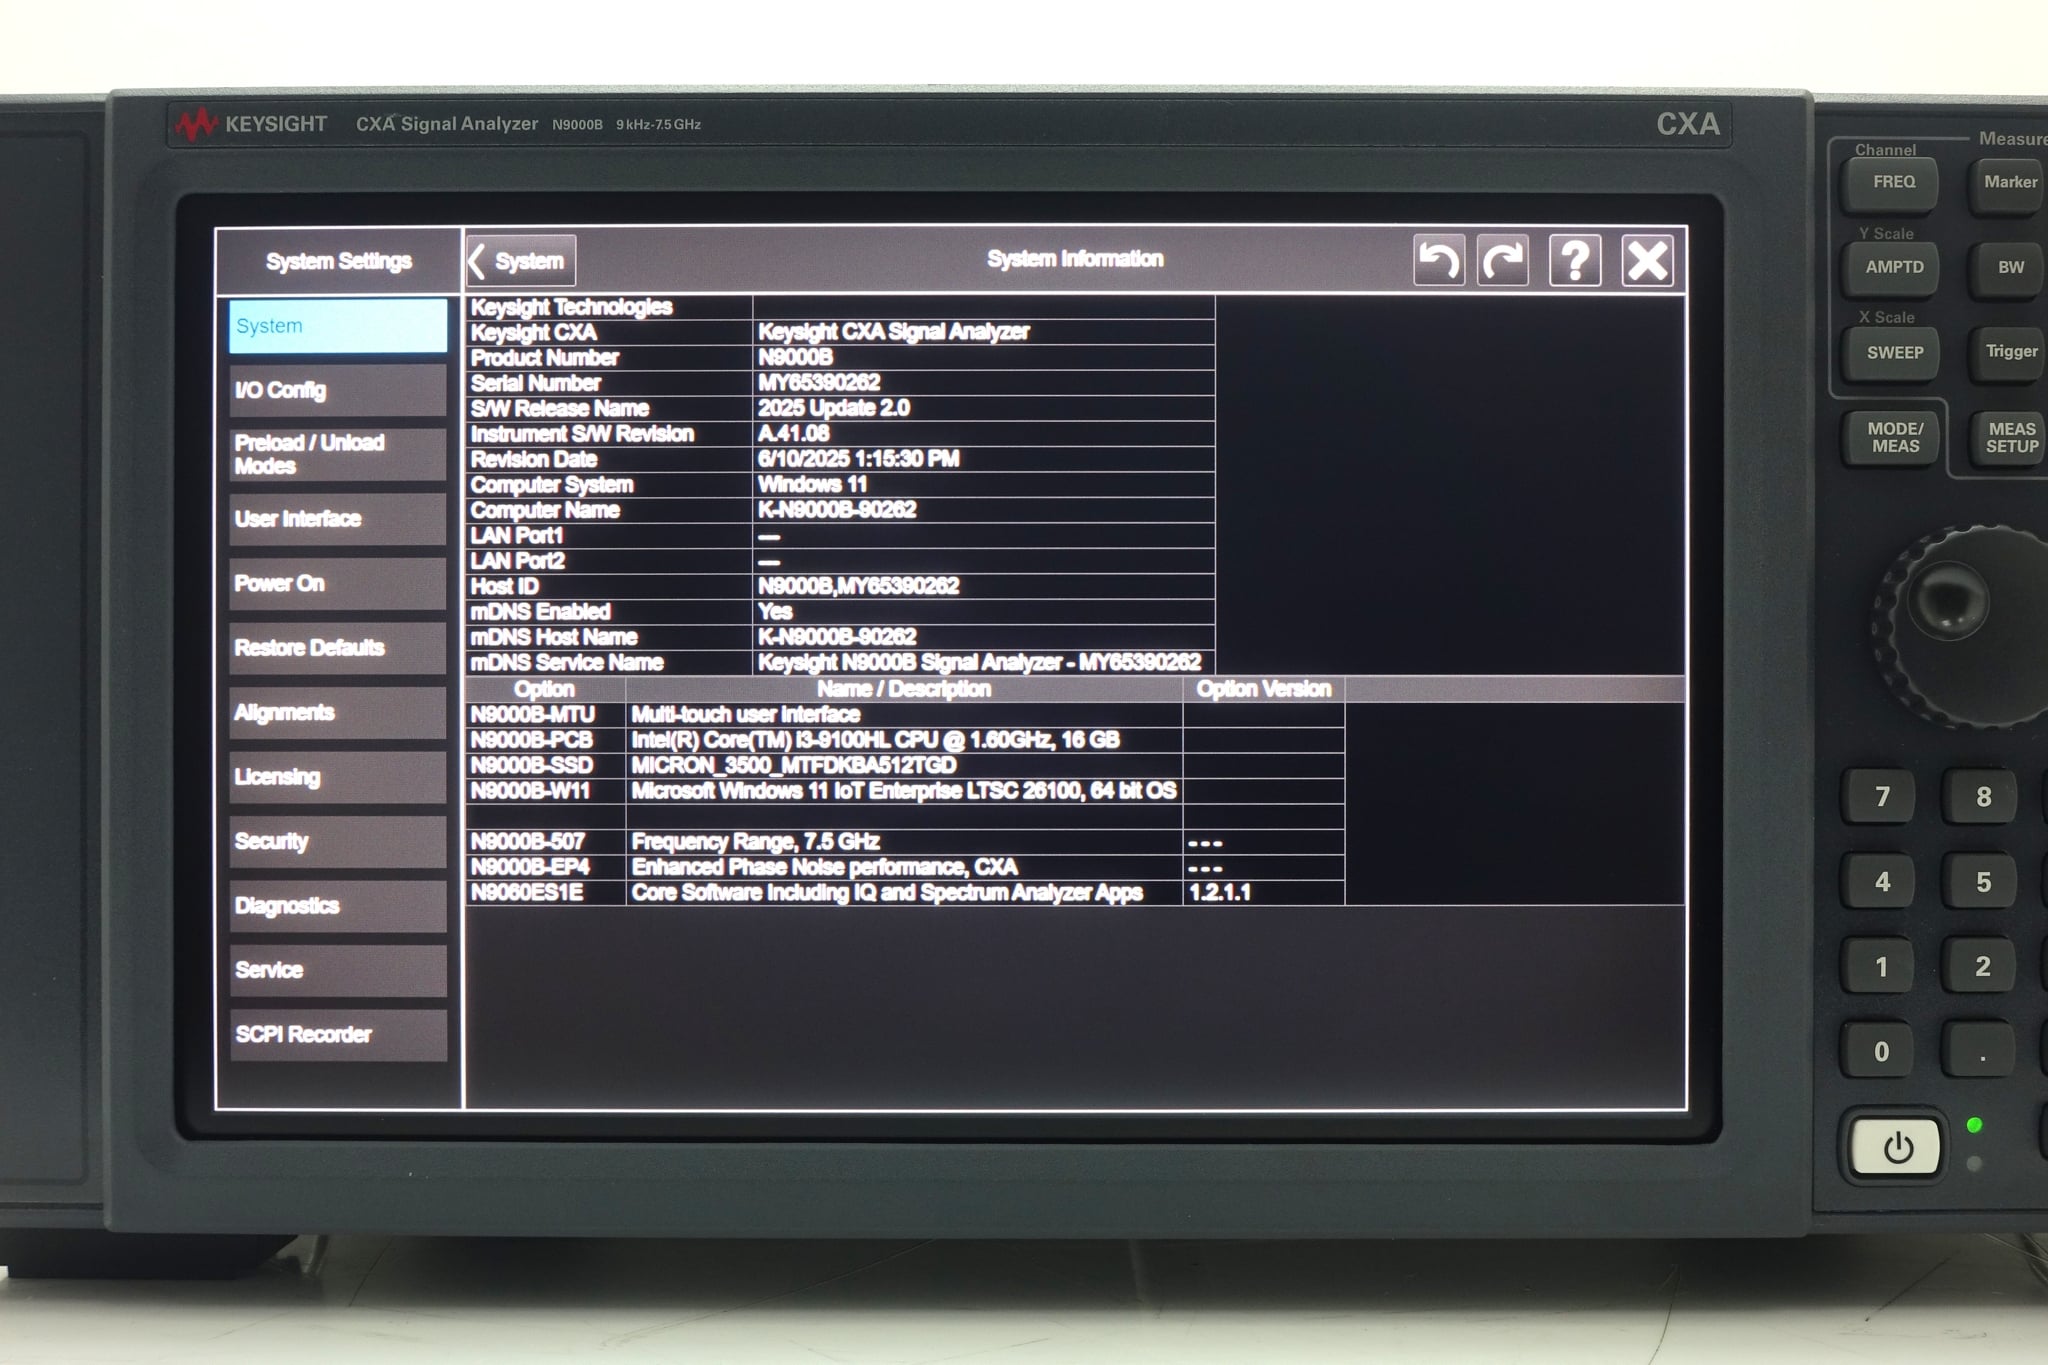Screen dimensions: 2048x1365
Task: Click the Option Version column header
Action: pyautogui.click(x=1264, y=689)
